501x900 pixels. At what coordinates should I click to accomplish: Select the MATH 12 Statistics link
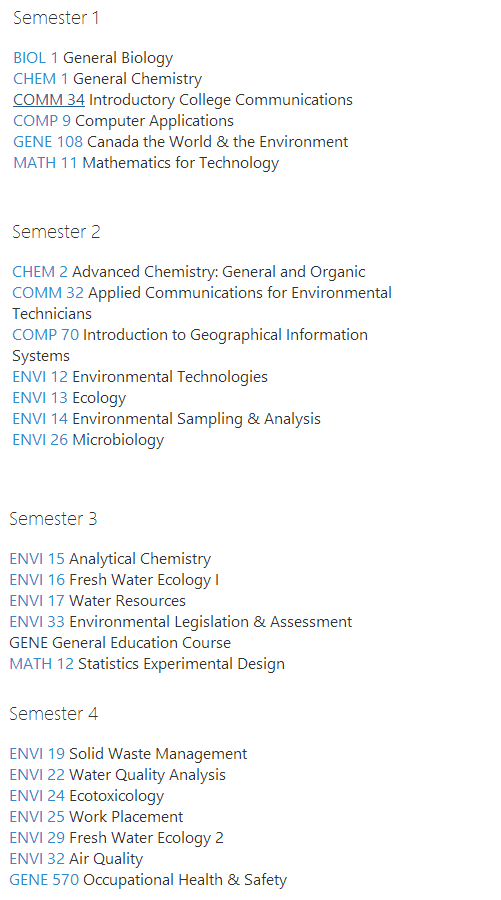point(41,664)
